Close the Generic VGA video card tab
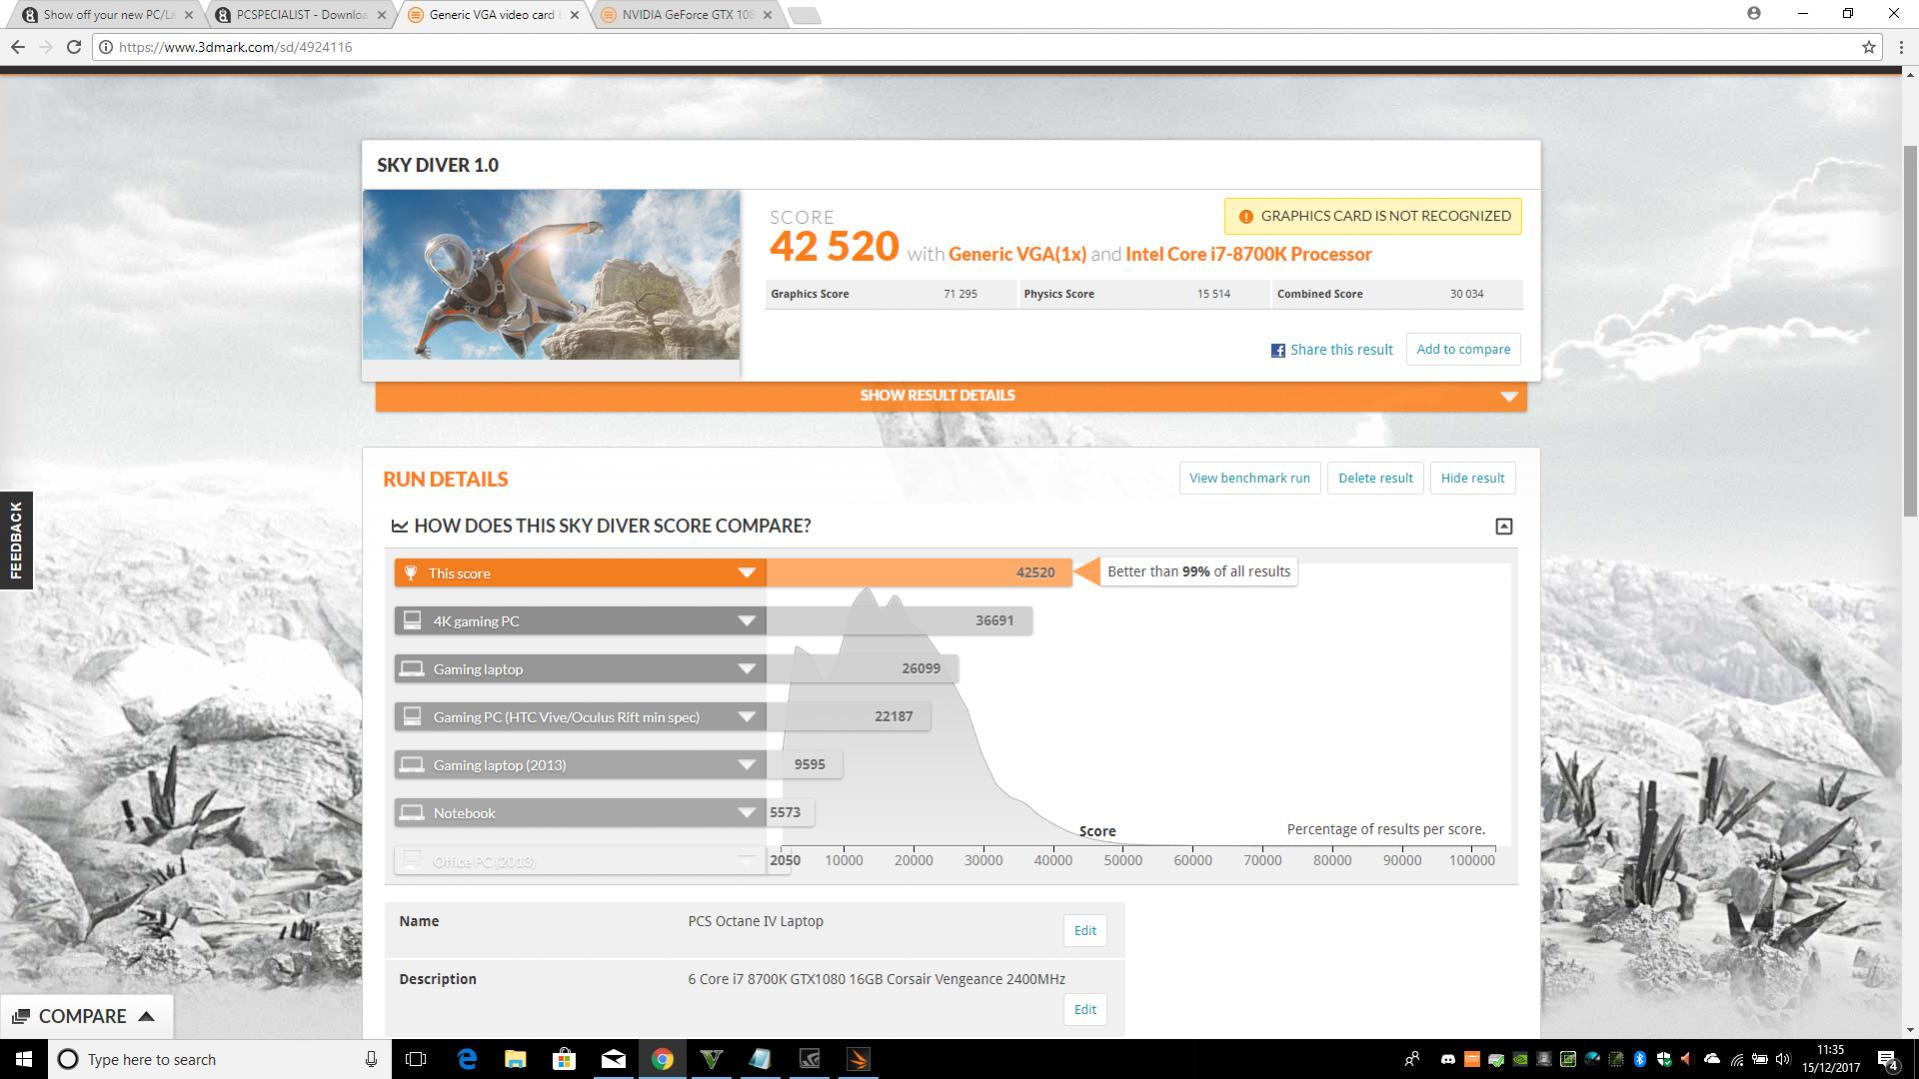1919x1079 pixels. pos(574,15)
